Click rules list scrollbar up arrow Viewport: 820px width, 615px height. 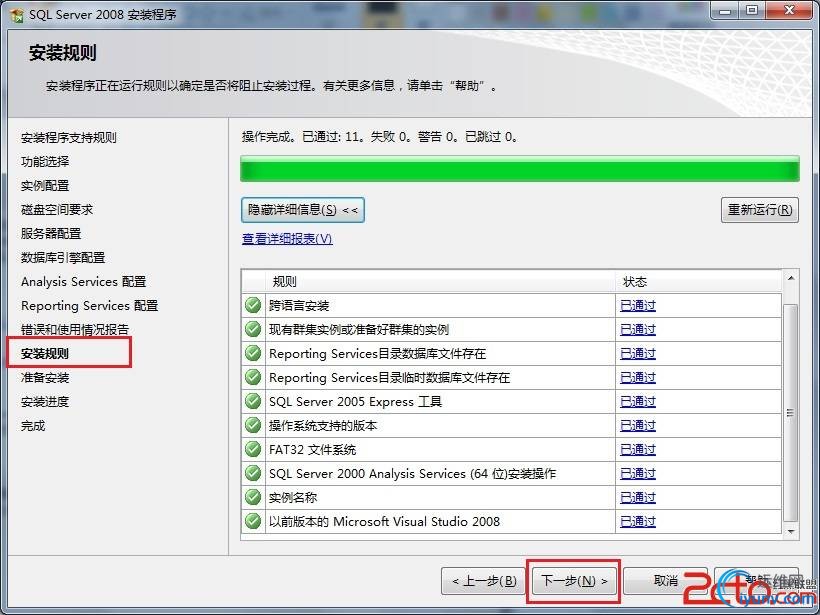coord(791,278)
